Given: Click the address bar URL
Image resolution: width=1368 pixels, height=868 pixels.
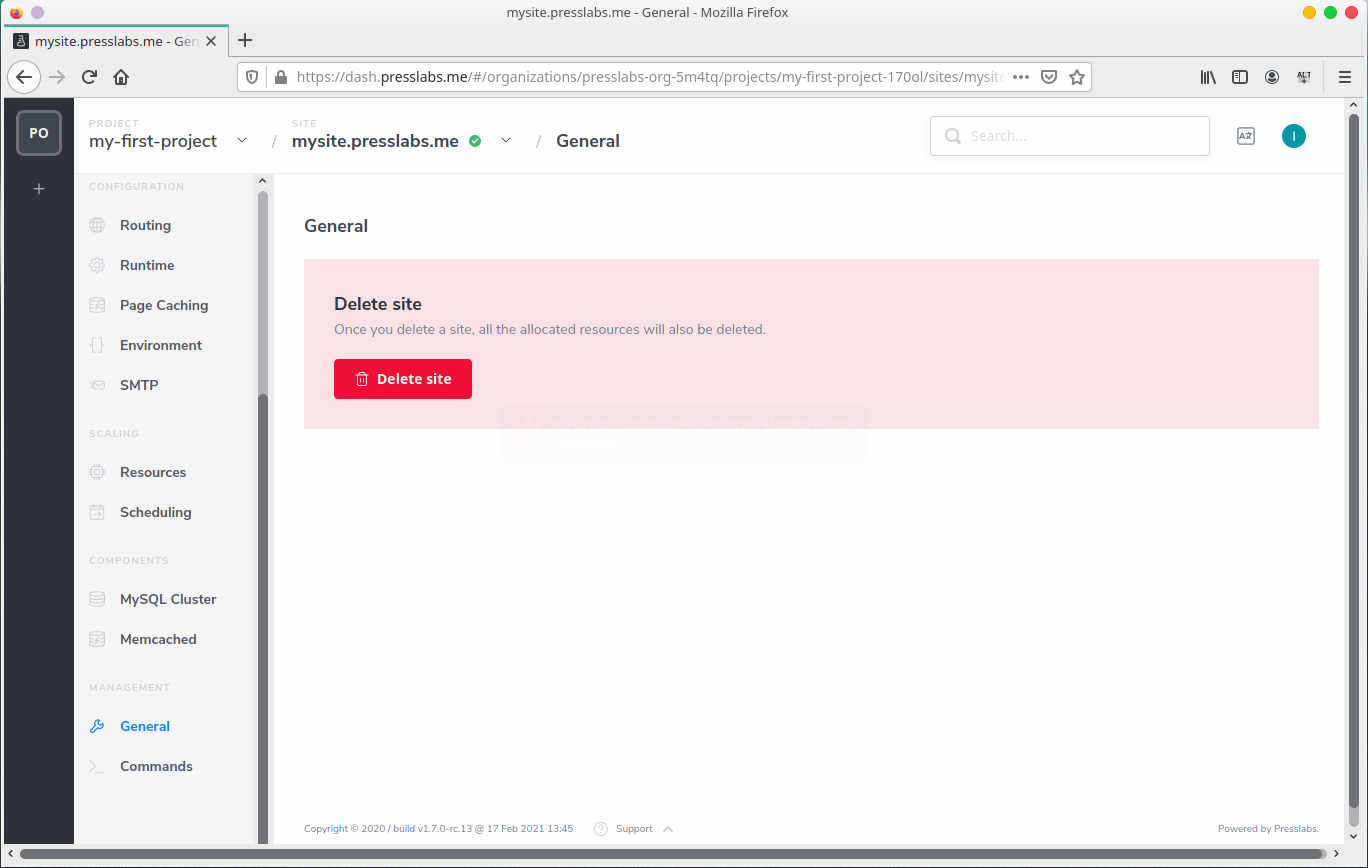Looking at the screenshot, I should [x=649, y=77].
